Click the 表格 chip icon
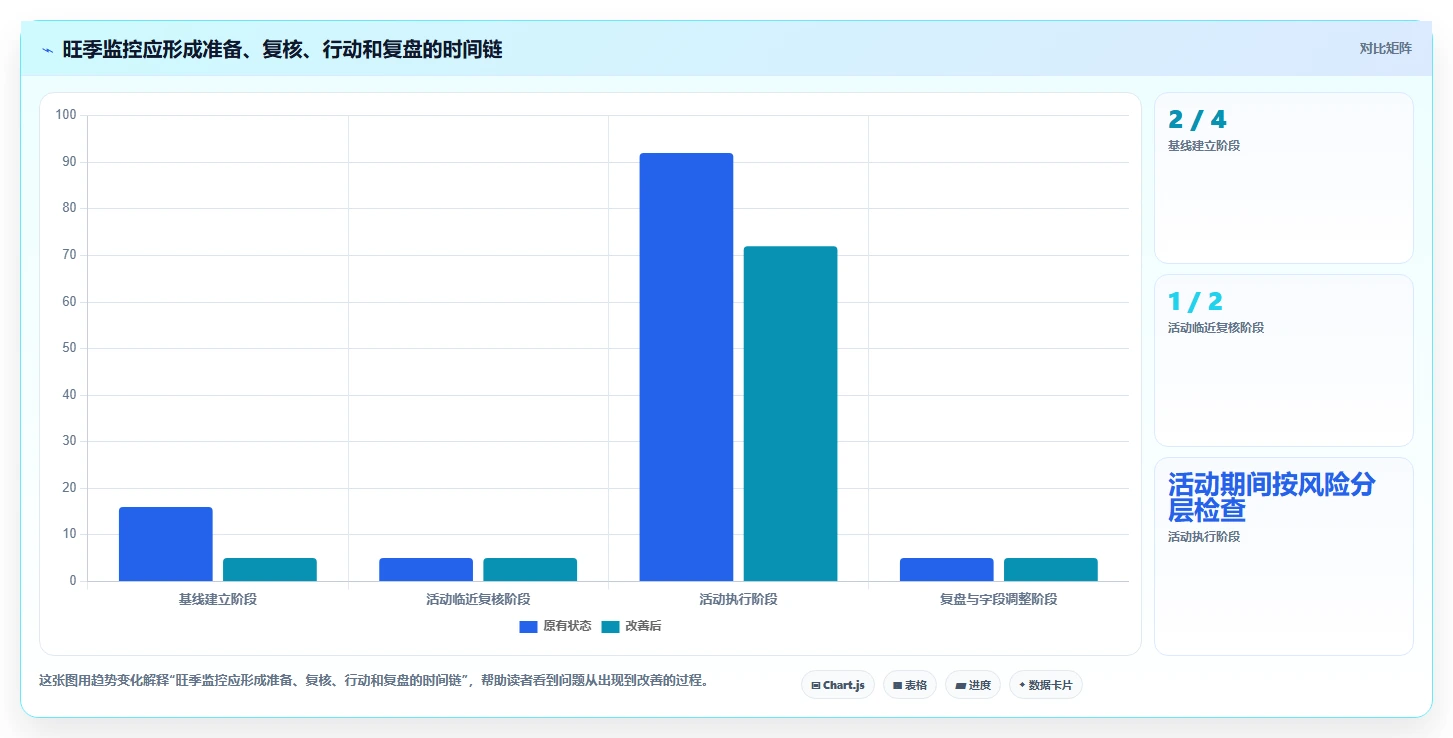Viewport: 1453px width, 738px height. click(897, 686)
